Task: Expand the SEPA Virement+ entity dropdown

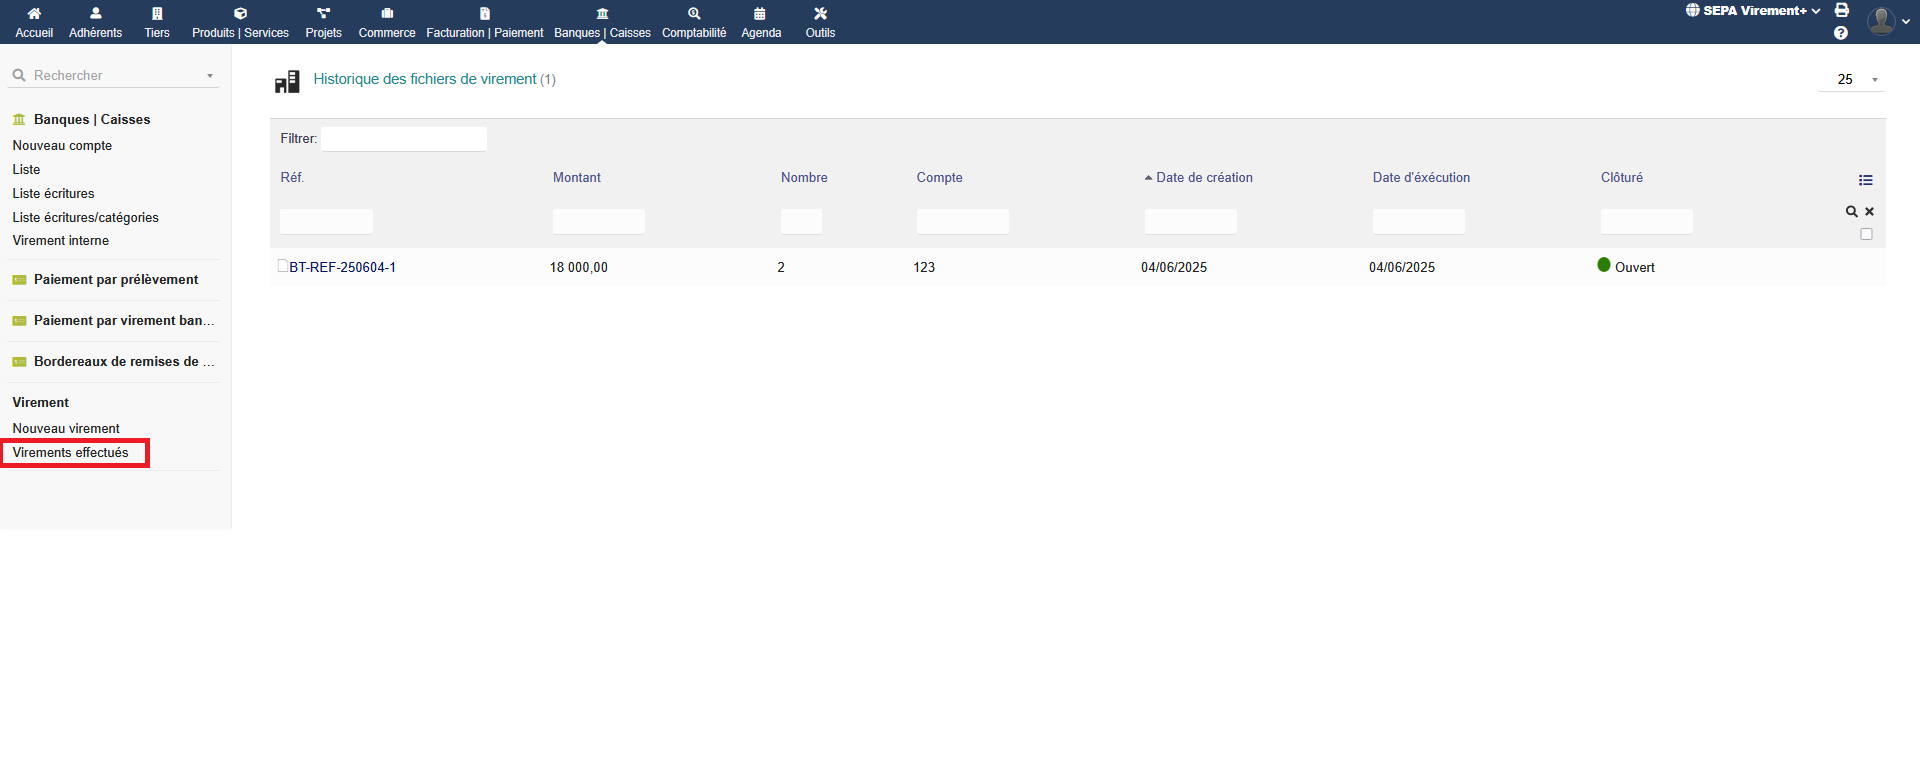Action: point(1753,11)
